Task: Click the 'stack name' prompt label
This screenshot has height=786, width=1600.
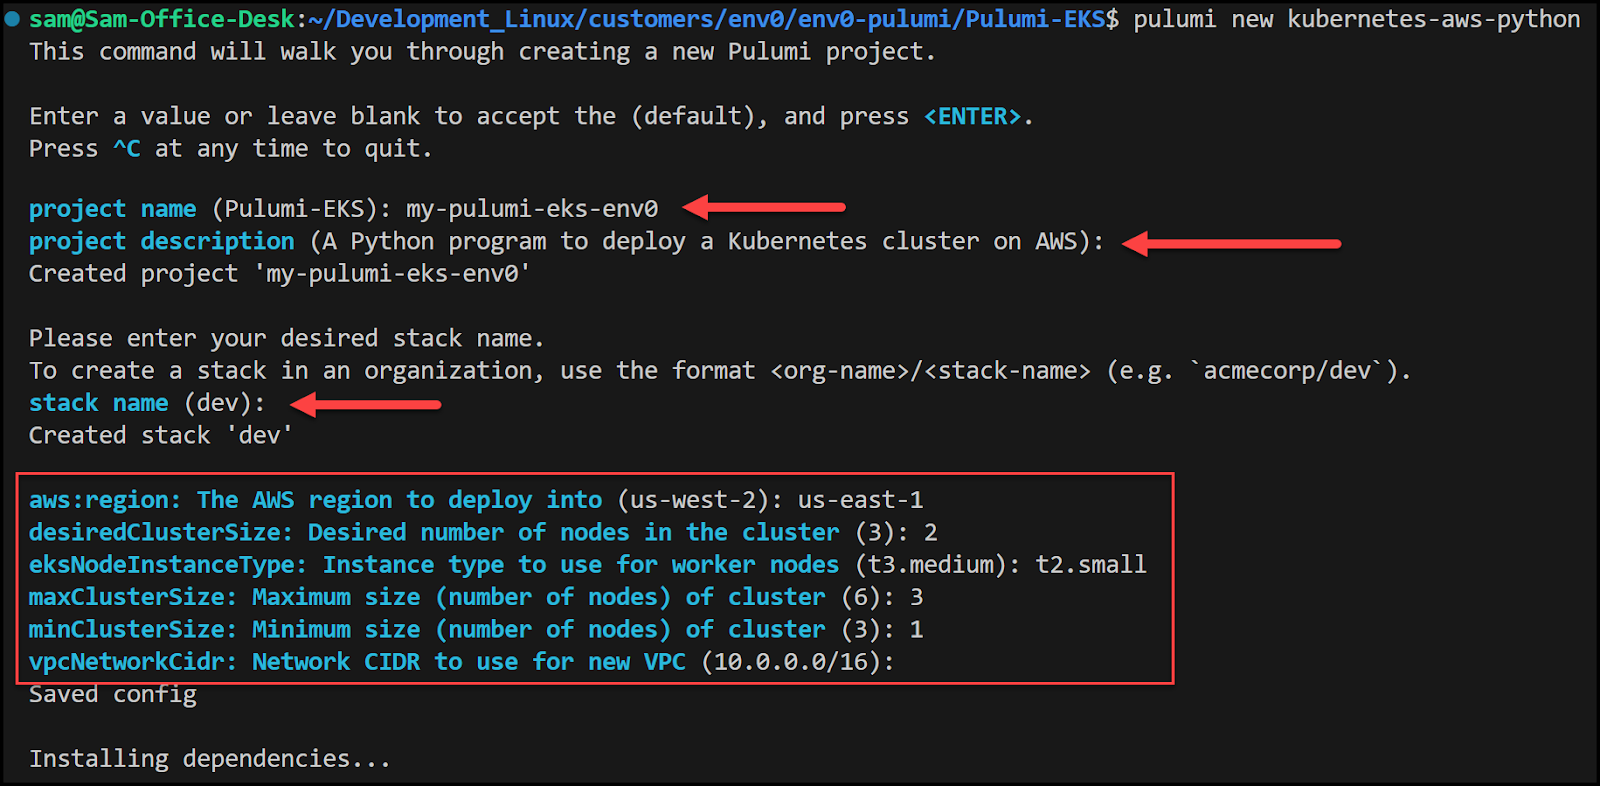Action: click(x=99, y=403)
